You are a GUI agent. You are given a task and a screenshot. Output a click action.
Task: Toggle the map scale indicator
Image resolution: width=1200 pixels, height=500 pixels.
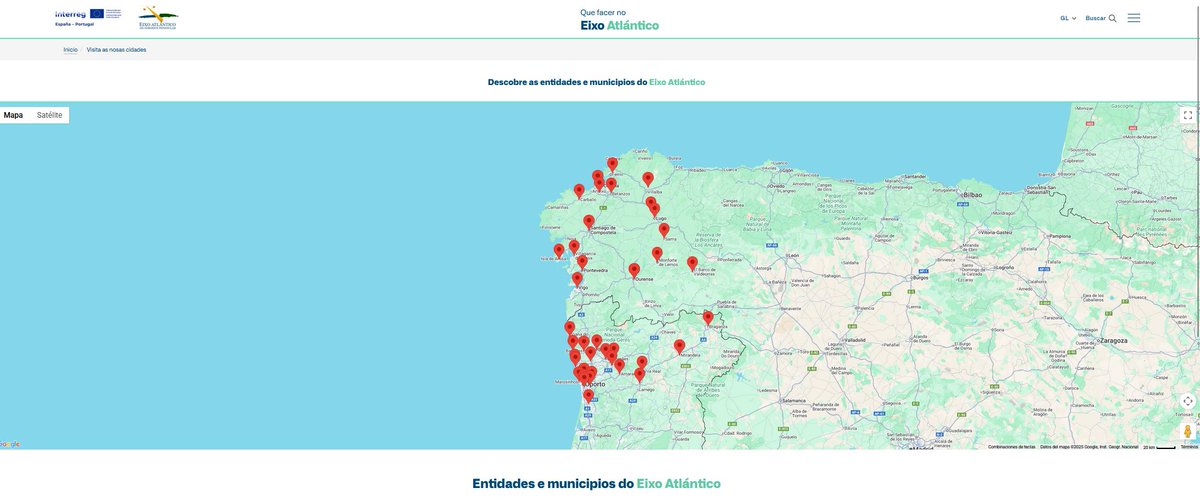[1160, 447]
